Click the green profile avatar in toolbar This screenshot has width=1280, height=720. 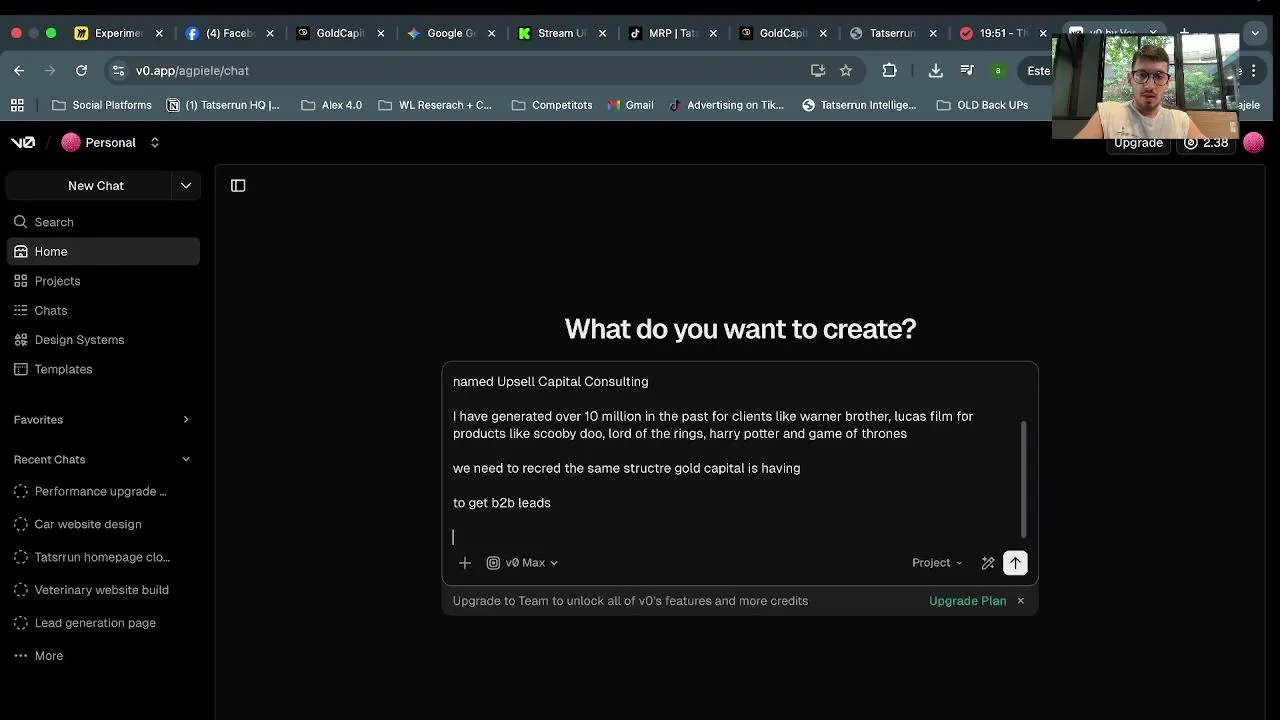point(997,70)
